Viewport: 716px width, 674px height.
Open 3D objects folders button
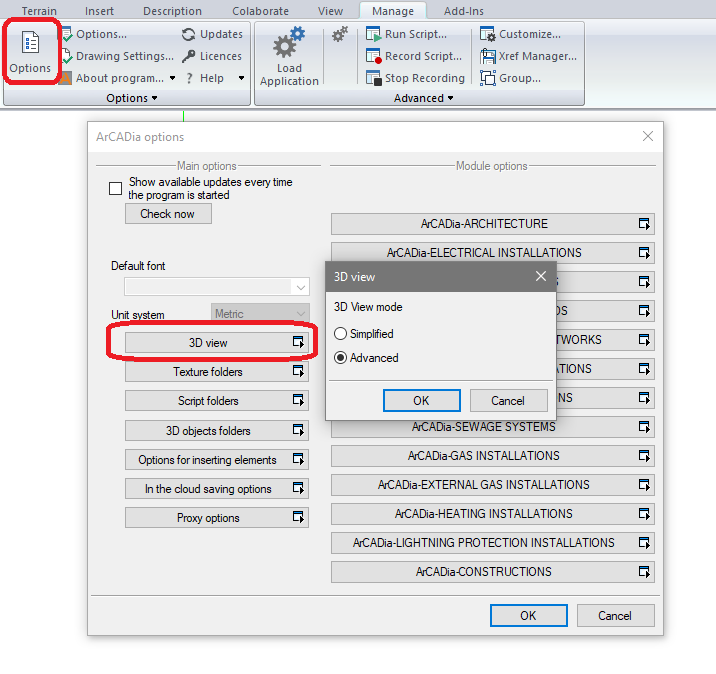pyautogui.click(x=216, y=431)
